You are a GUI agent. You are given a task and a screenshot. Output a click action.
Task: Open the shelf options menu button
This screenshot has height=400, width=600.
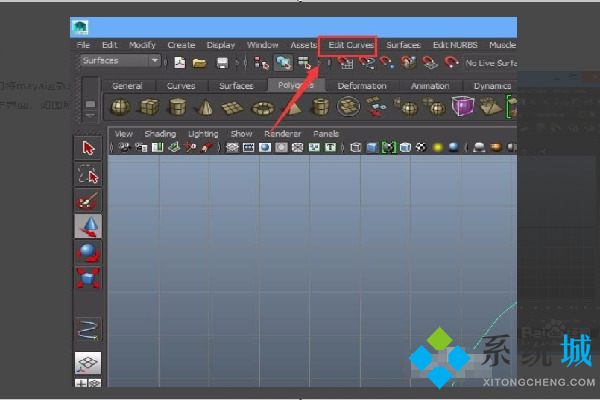click(91, 104)
